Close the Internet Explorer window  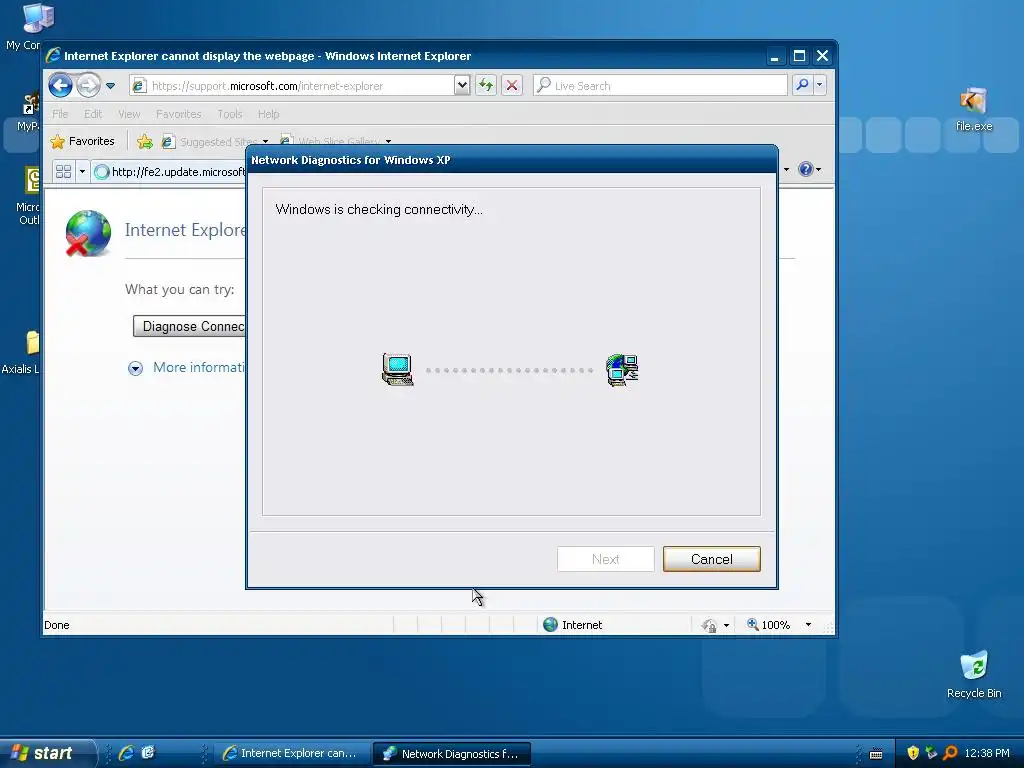pyautogui.click(x=822, y=56)
